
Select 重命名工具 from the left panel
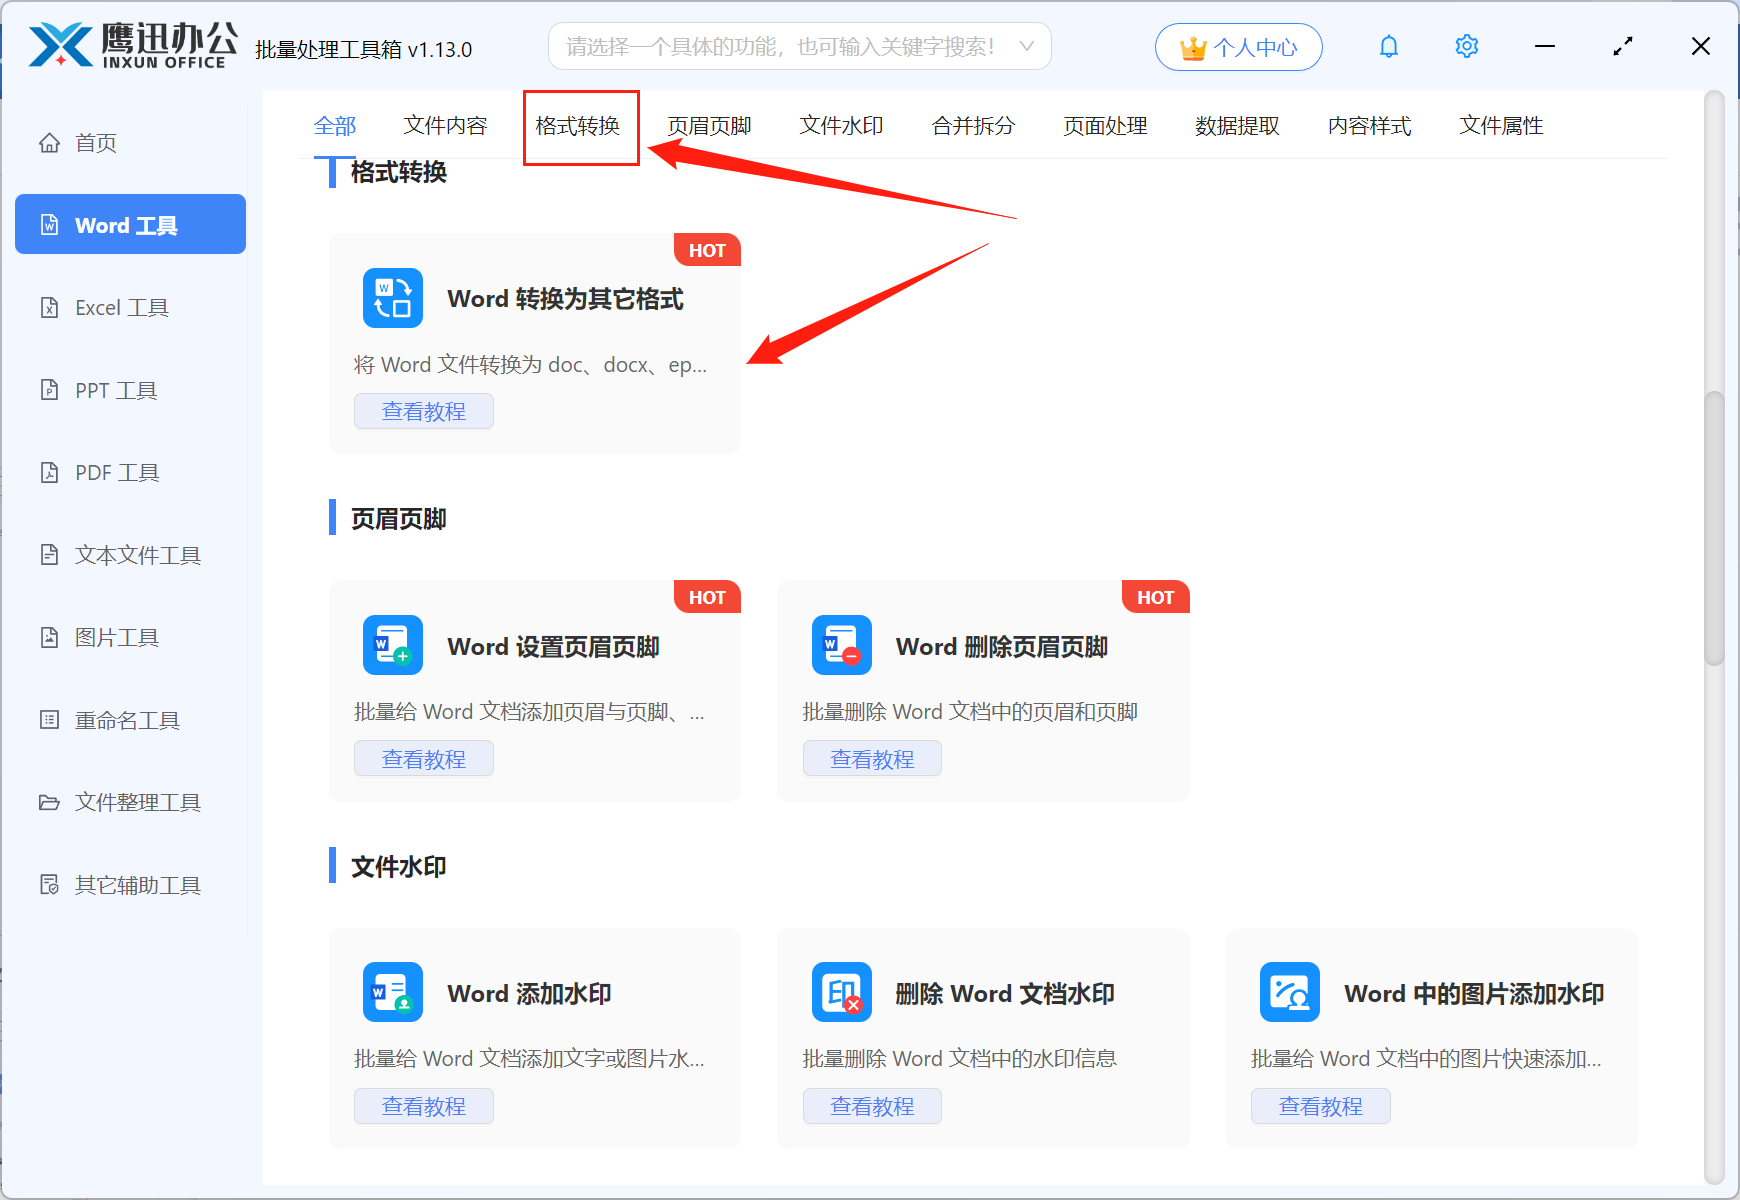125,719
